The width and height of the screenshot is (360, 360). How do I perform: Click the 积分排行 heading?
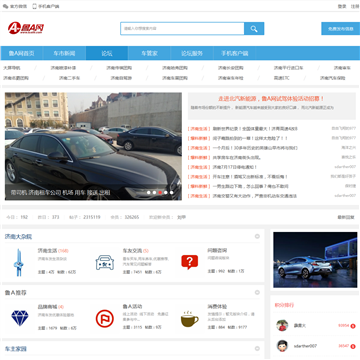pyautogui.click(x=284, y=305)
